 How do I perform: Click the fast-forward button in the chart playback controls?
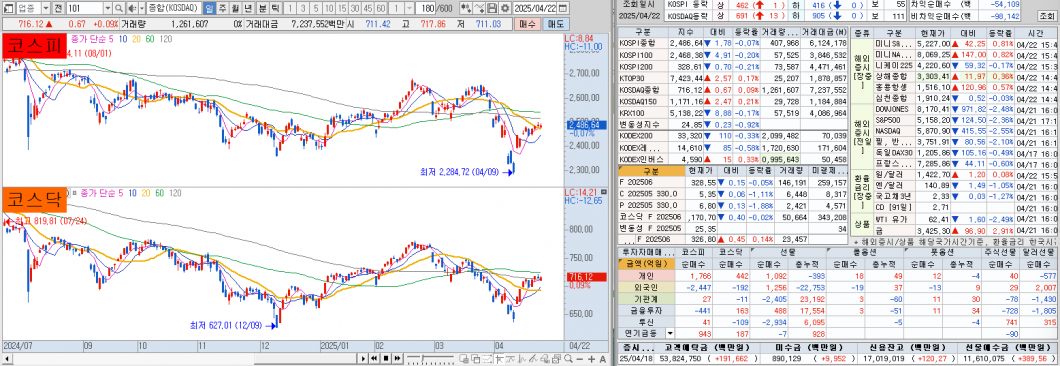tap(398, 359)
